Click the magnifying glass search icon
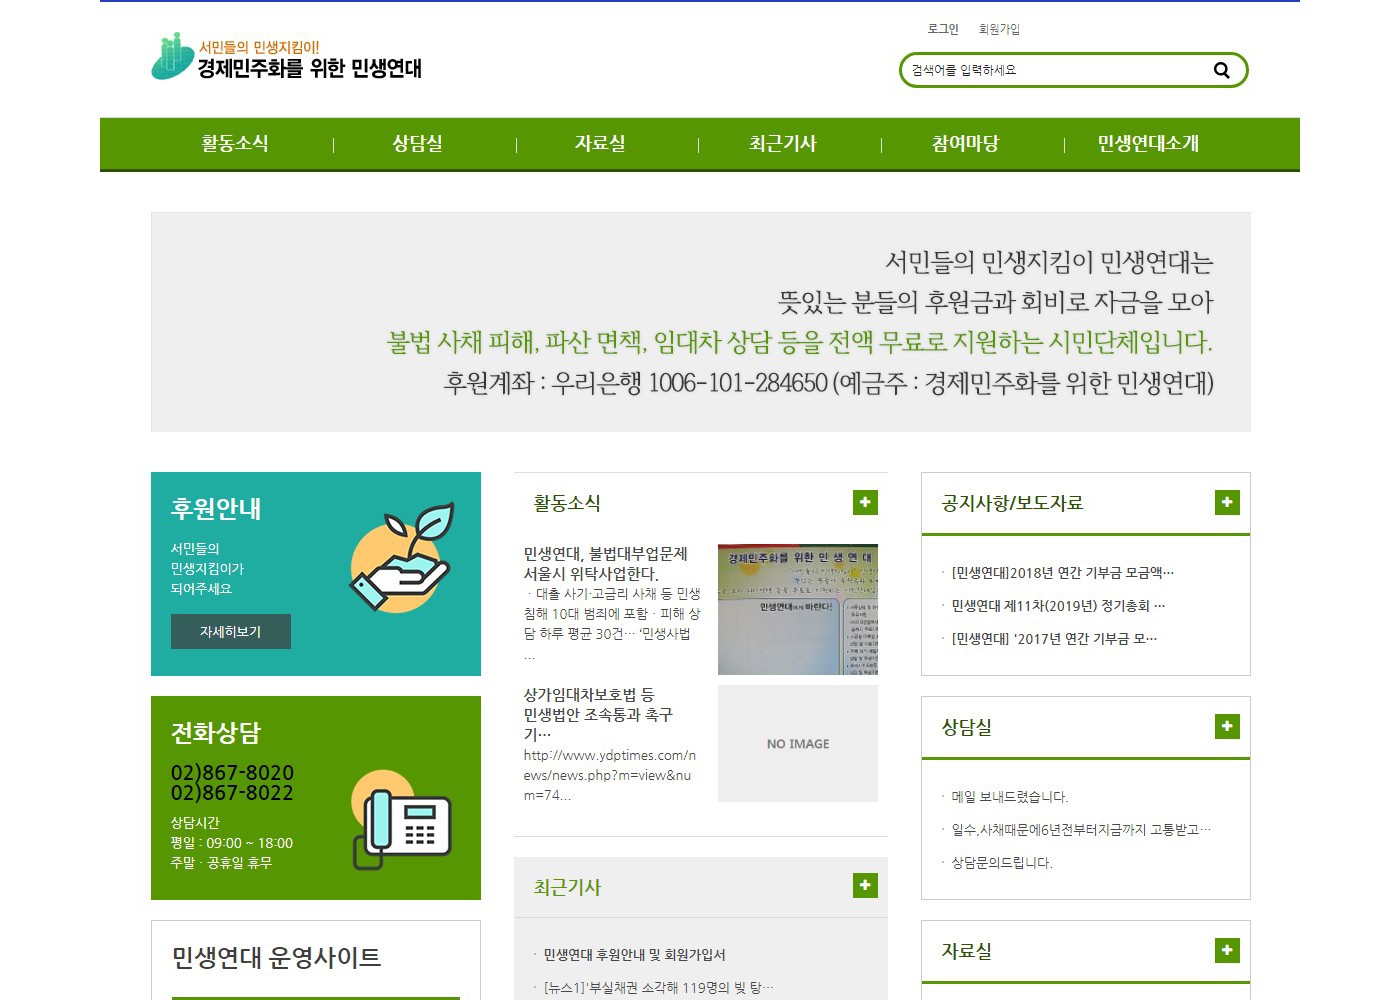Screen dimensions: 1400x1000 (1221, 70)
